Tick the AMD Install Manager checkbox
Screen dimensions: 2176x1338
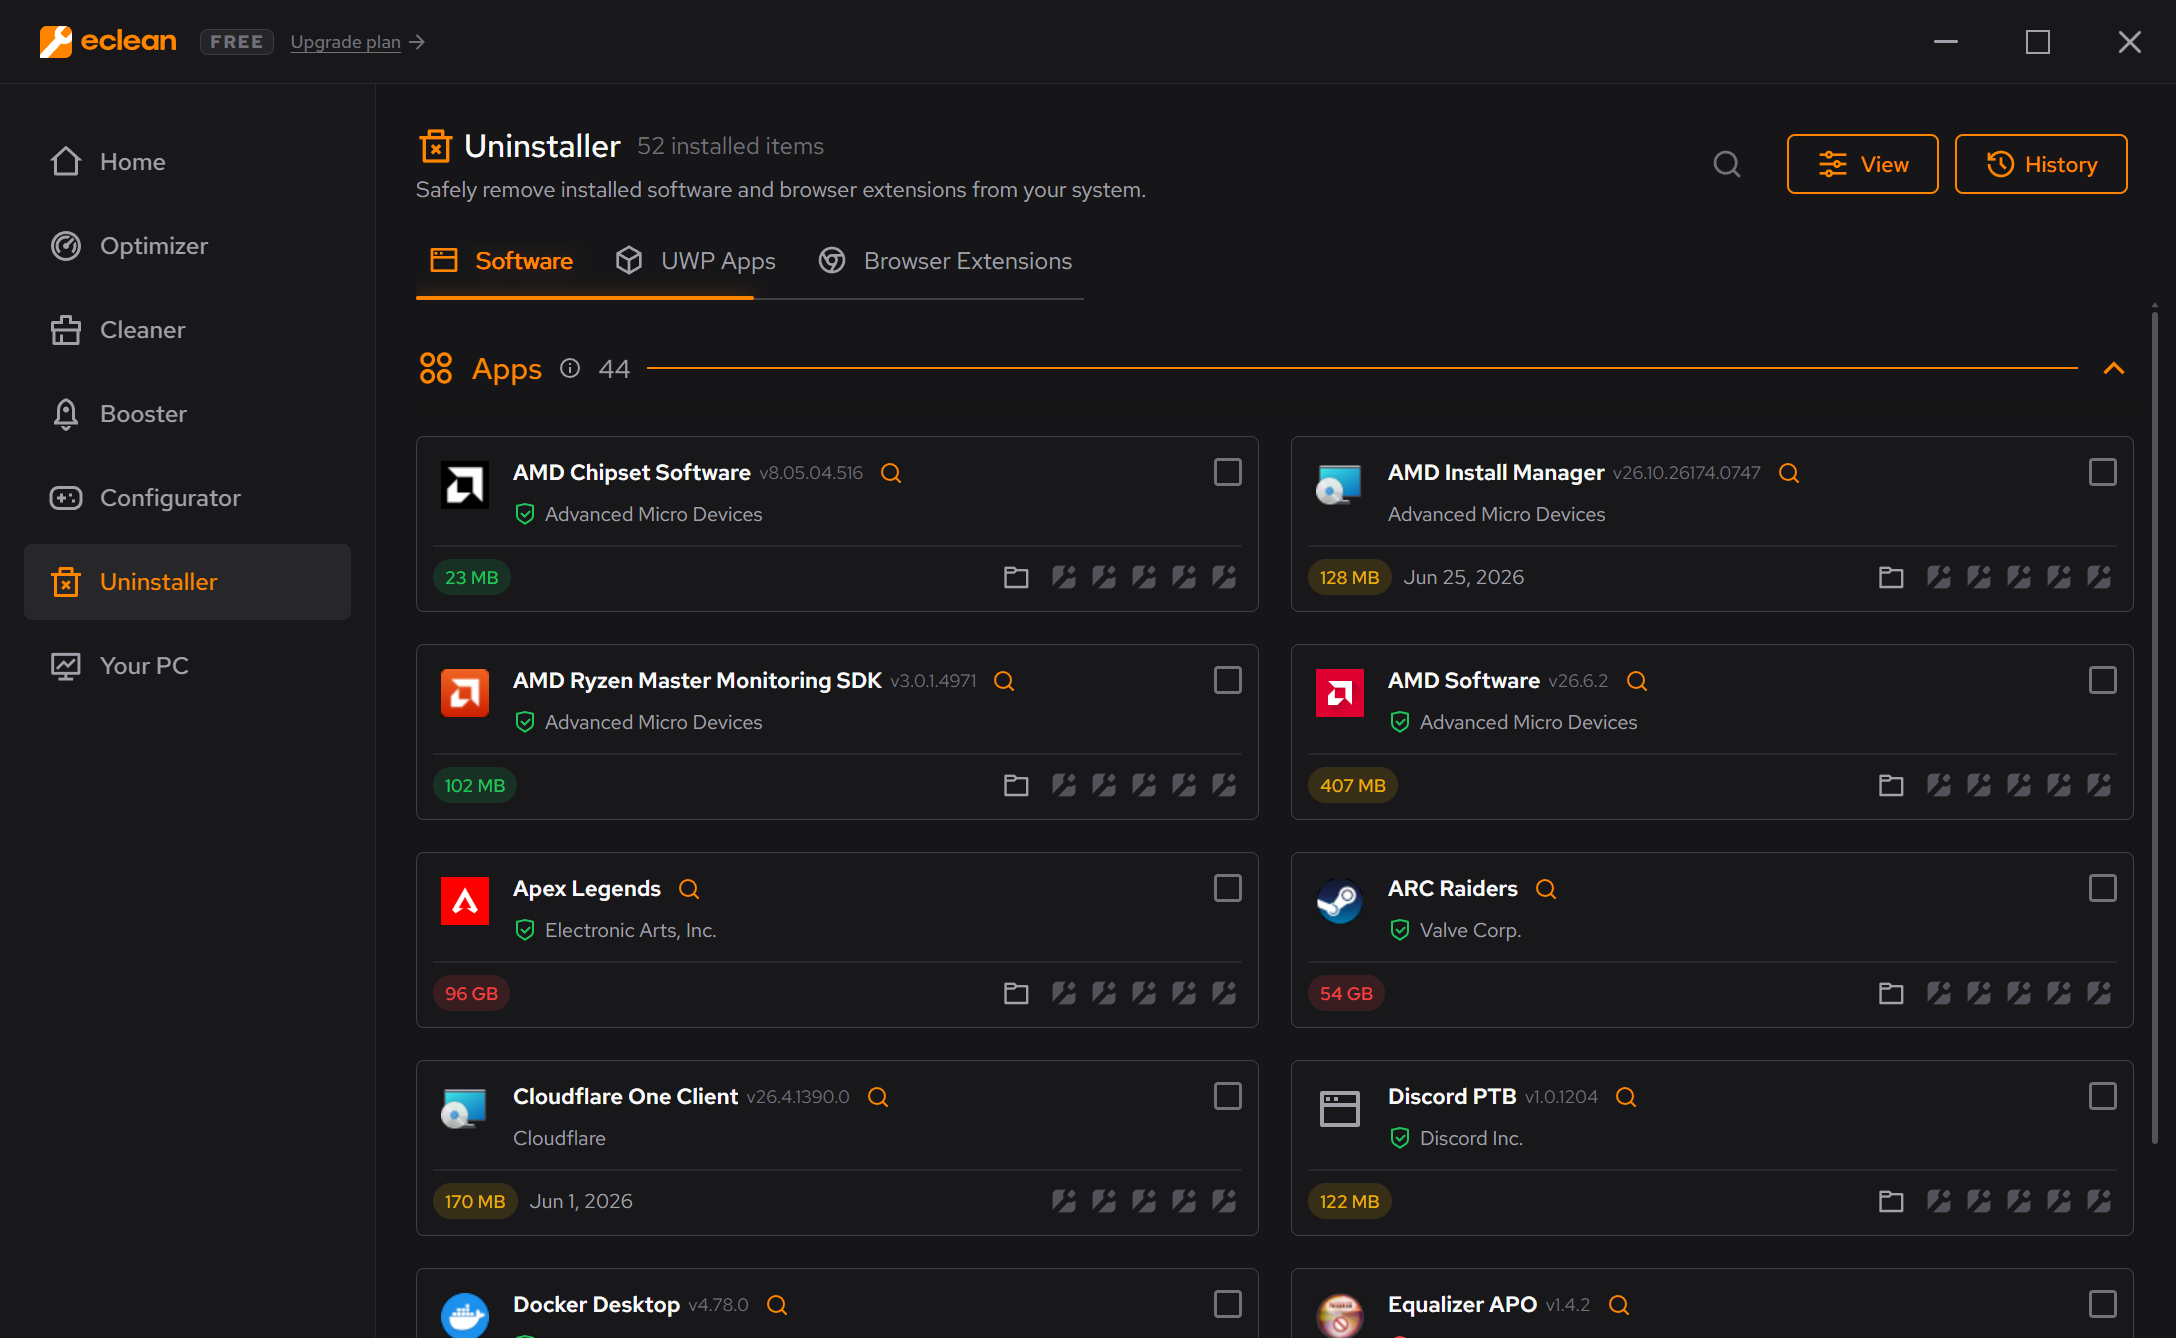point(2103,472)
